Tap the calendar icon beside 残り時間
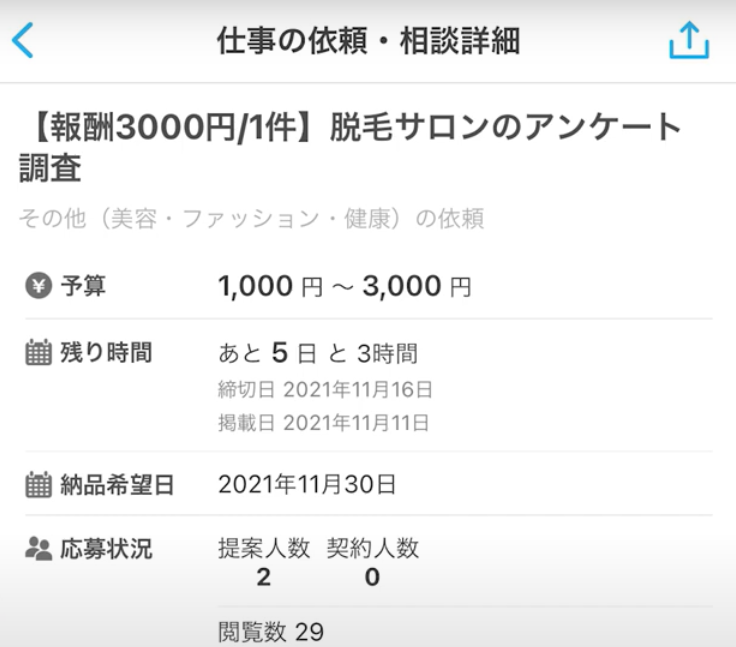 coord(37,352)
